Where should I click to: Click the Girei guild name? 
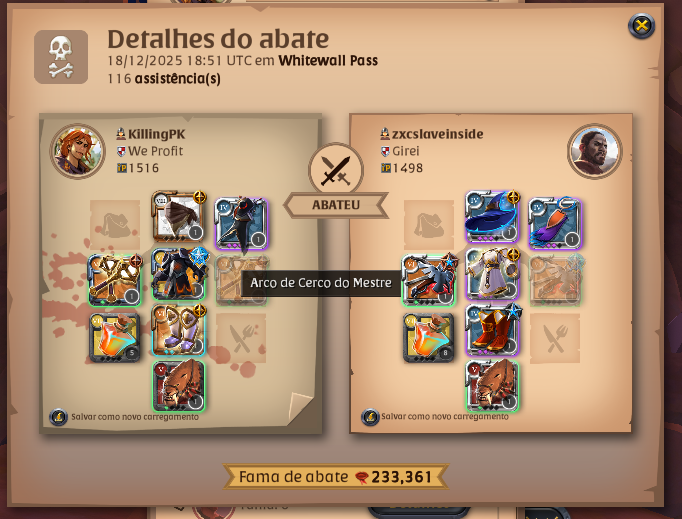click(x=406, y=151)
